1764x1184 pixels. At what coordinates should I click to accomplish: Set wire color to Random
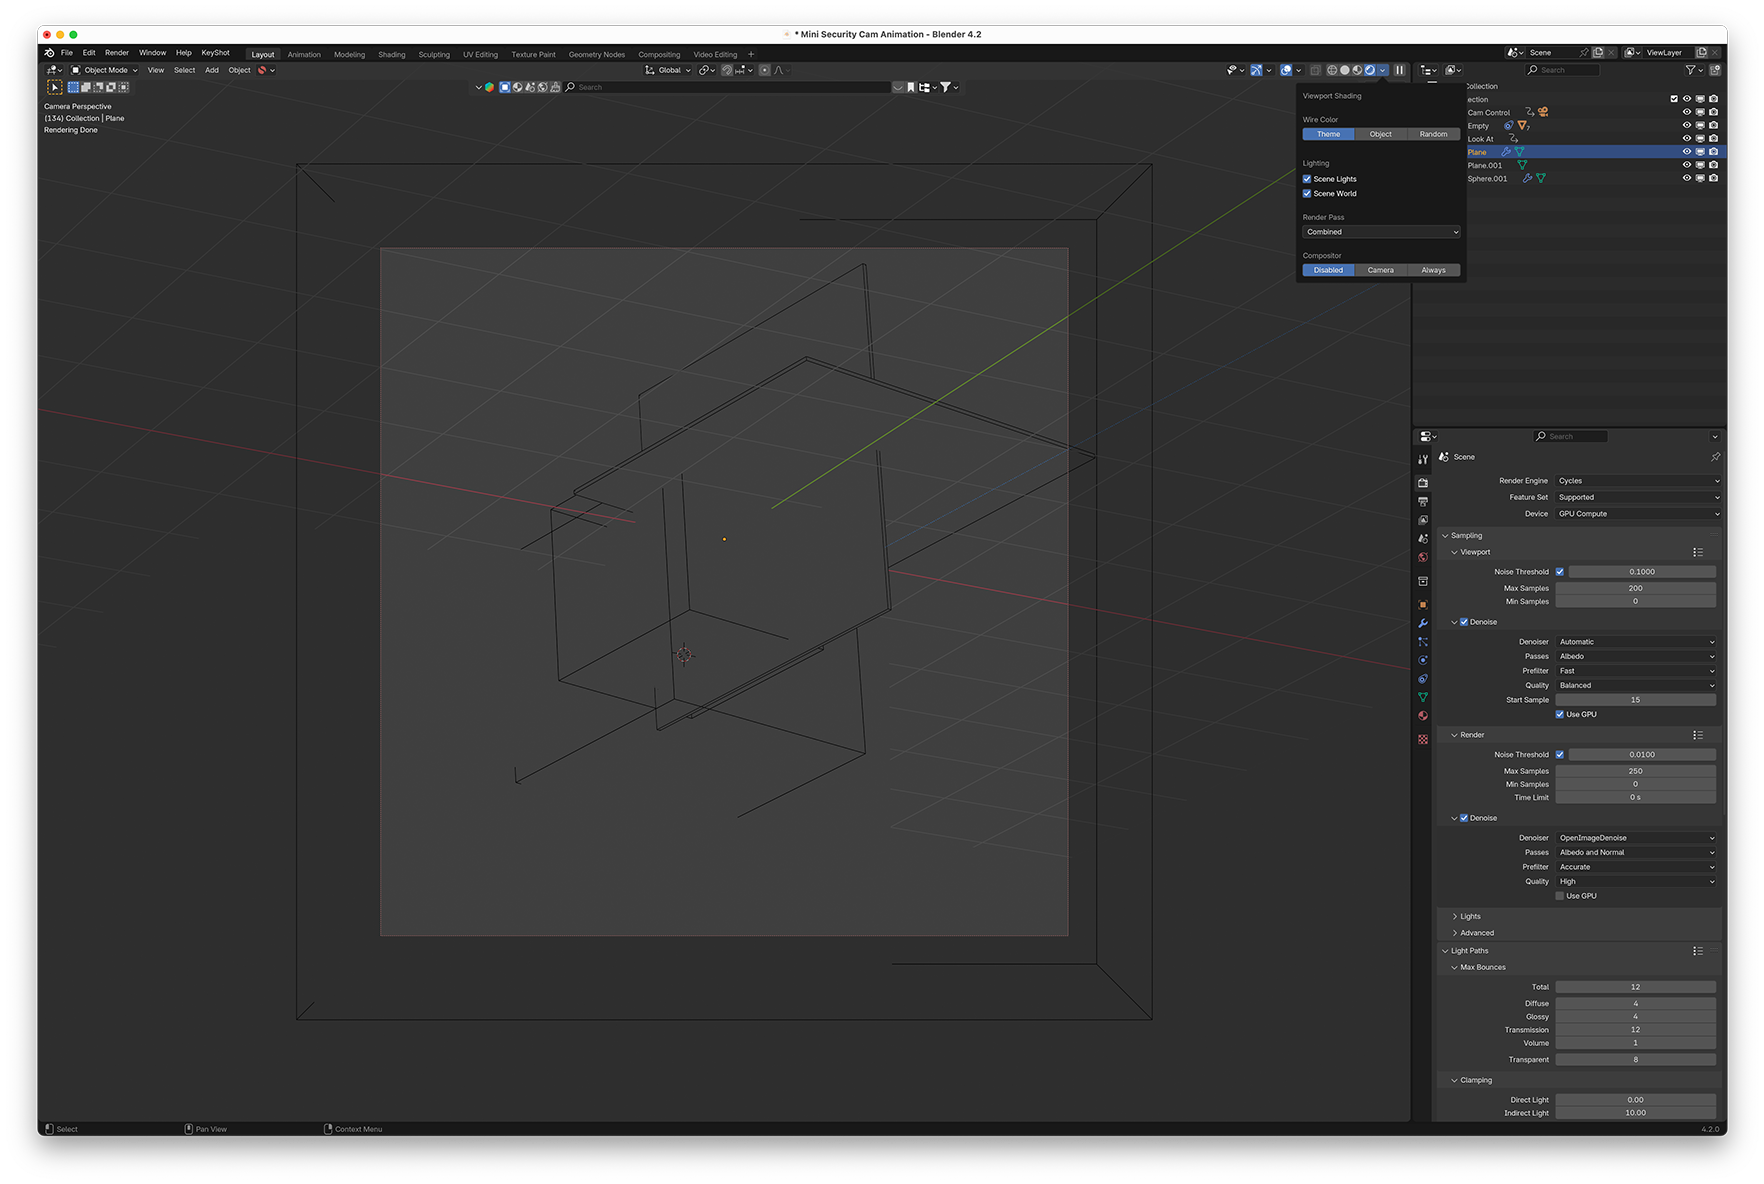(1433, 134)
